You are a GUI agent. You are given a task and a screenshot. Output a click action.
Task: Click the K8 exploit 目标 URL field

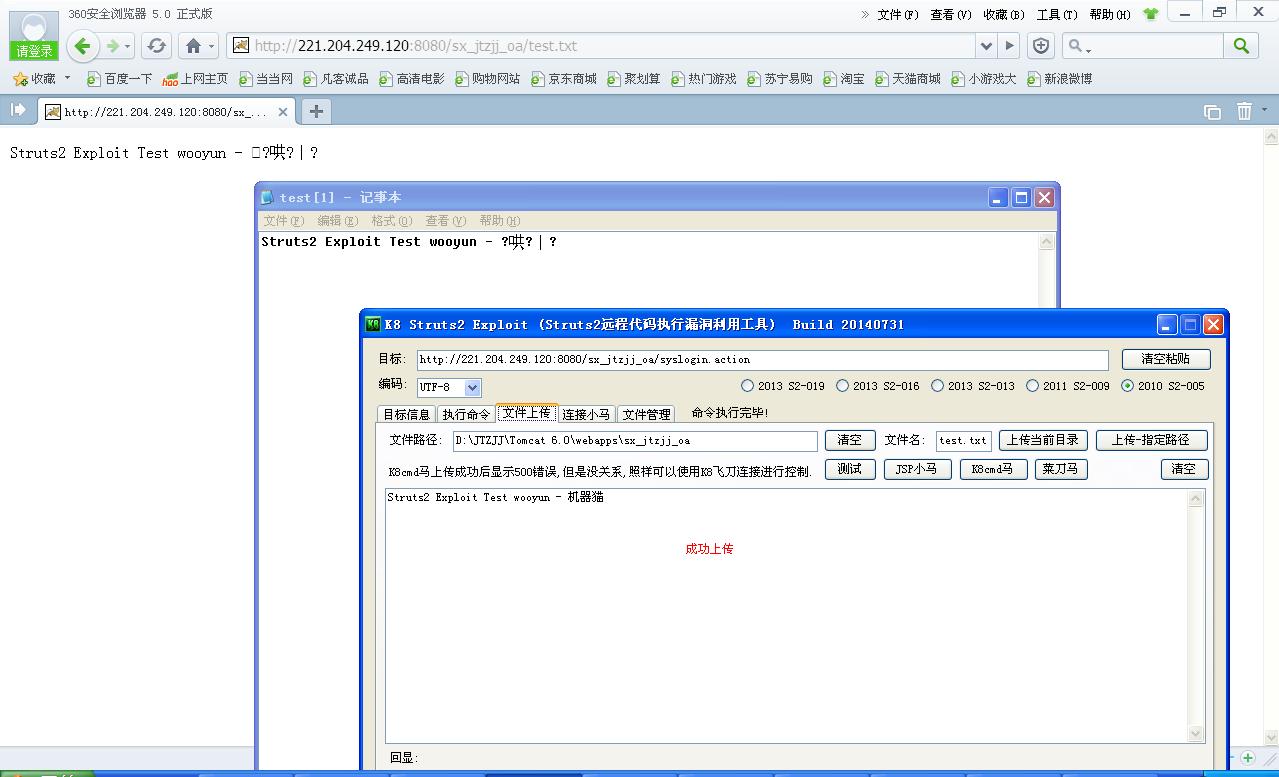[x=762, y=360]
